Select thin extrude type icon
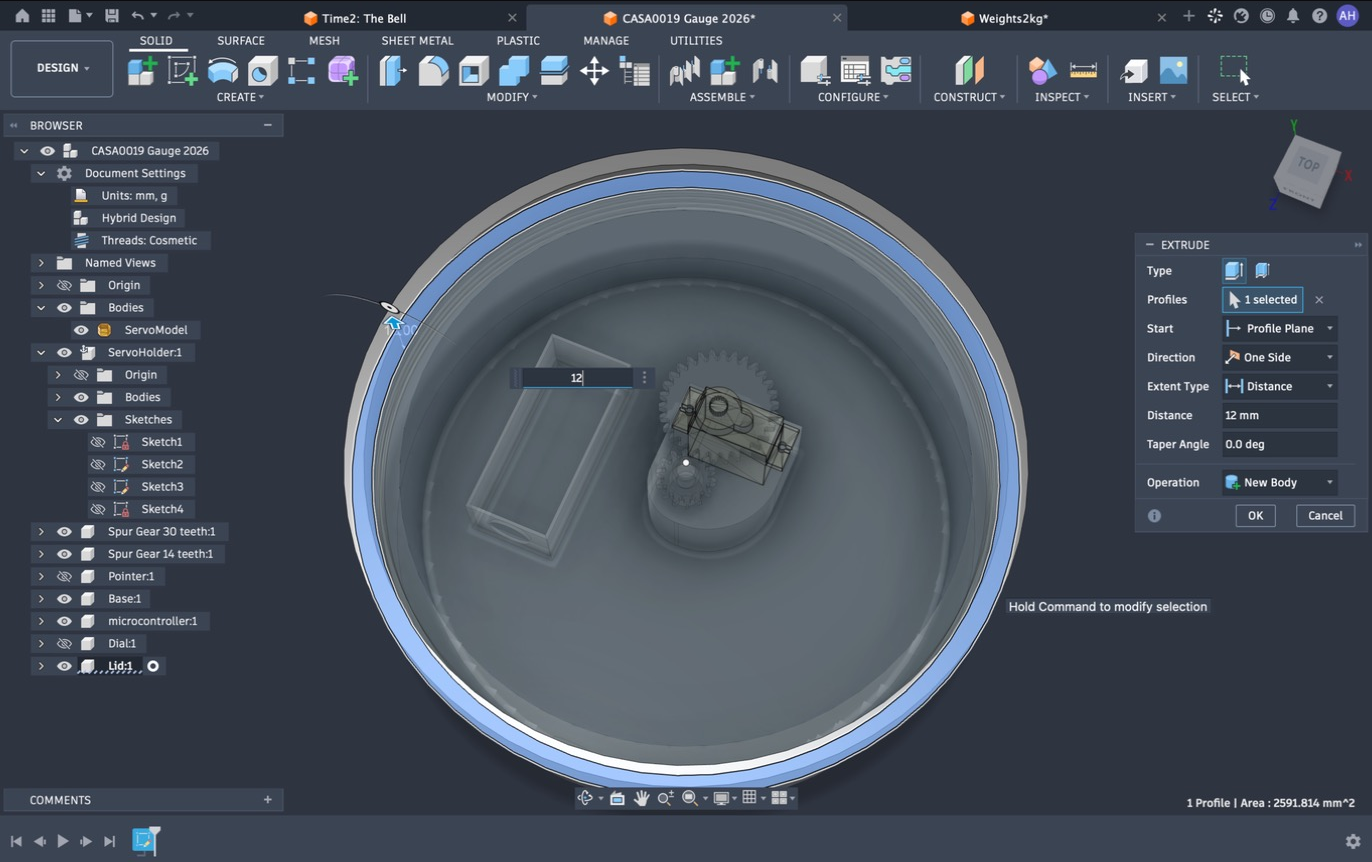1372x862 pixels. point(1262,270)
